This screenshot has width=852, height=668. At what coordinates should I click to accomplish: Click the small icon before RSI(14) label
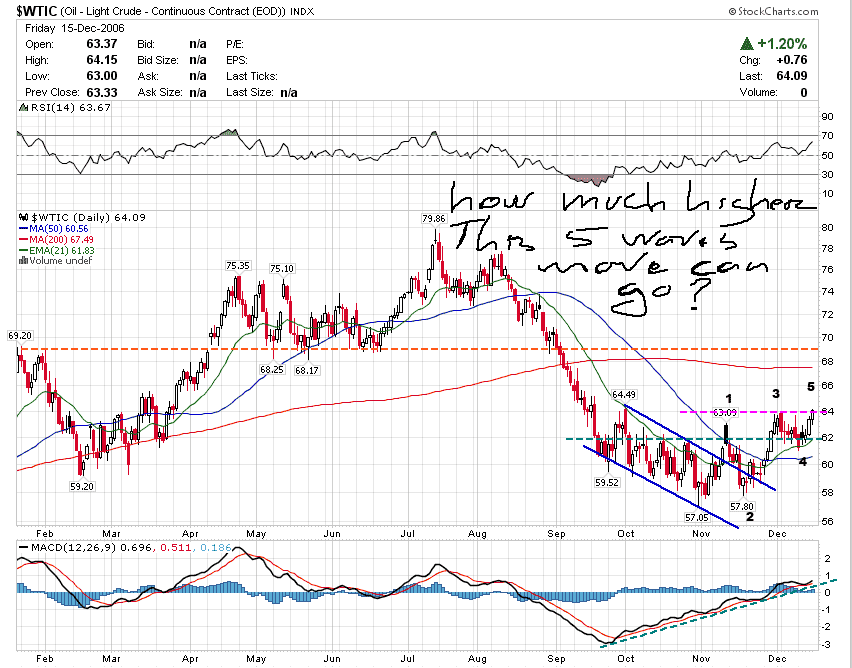[23, 108]
